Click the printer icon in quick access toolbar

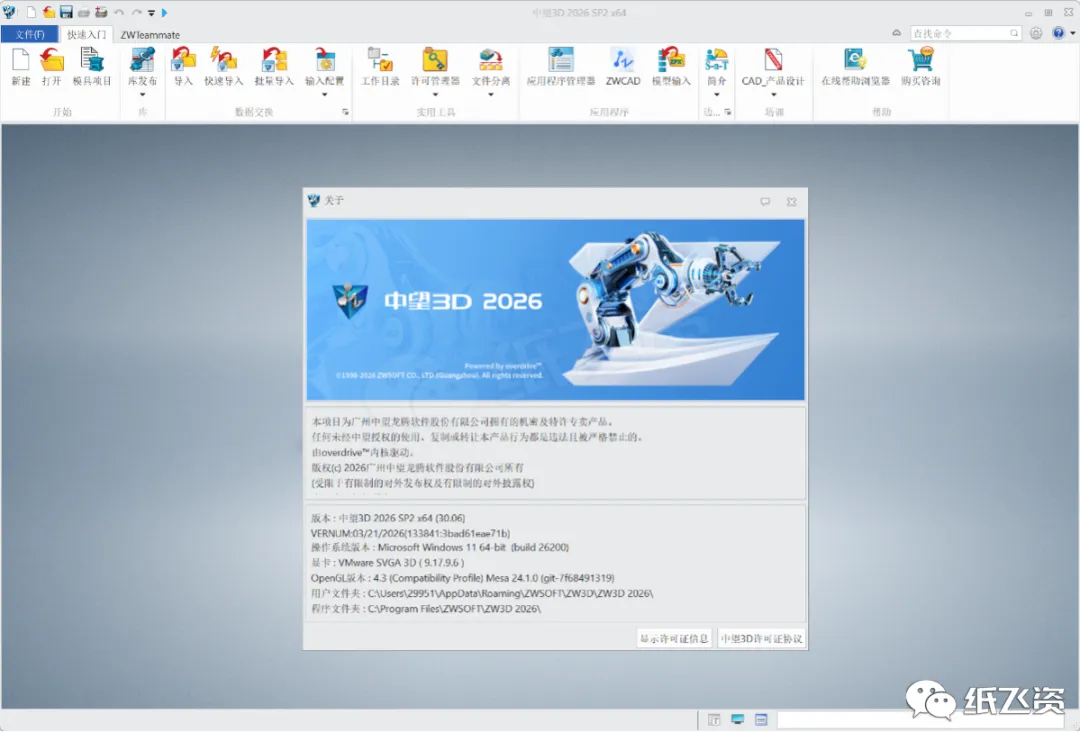(x=83, y=12)
